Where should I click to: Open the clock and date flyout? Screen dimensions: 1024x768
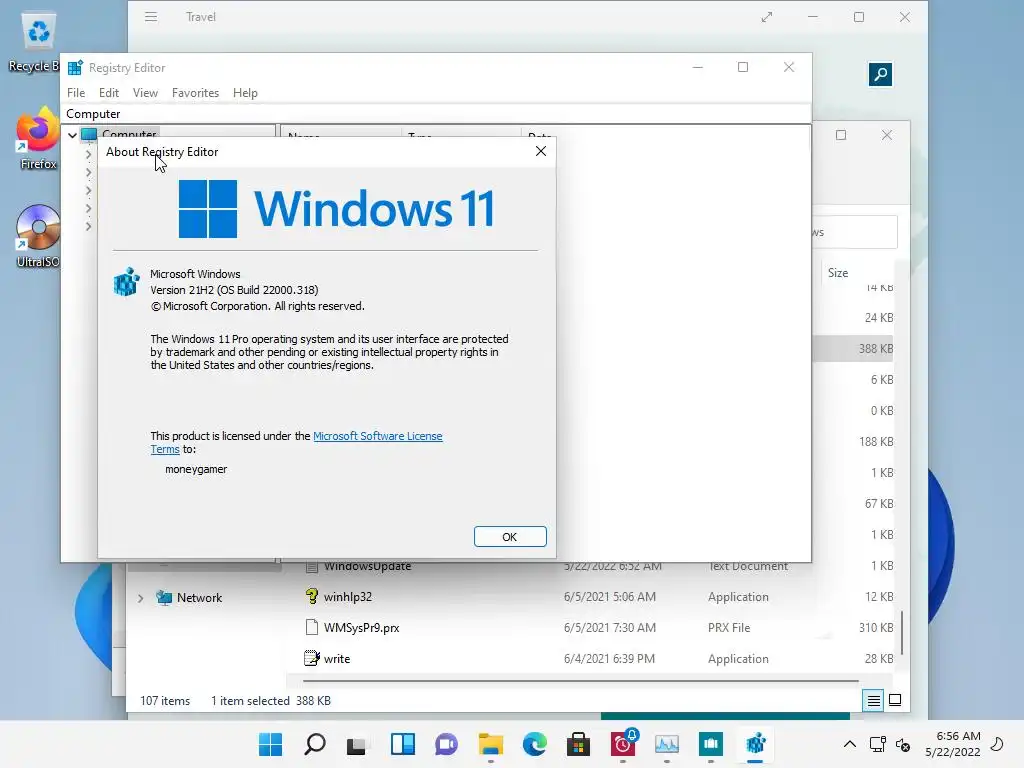pos(953,744)
